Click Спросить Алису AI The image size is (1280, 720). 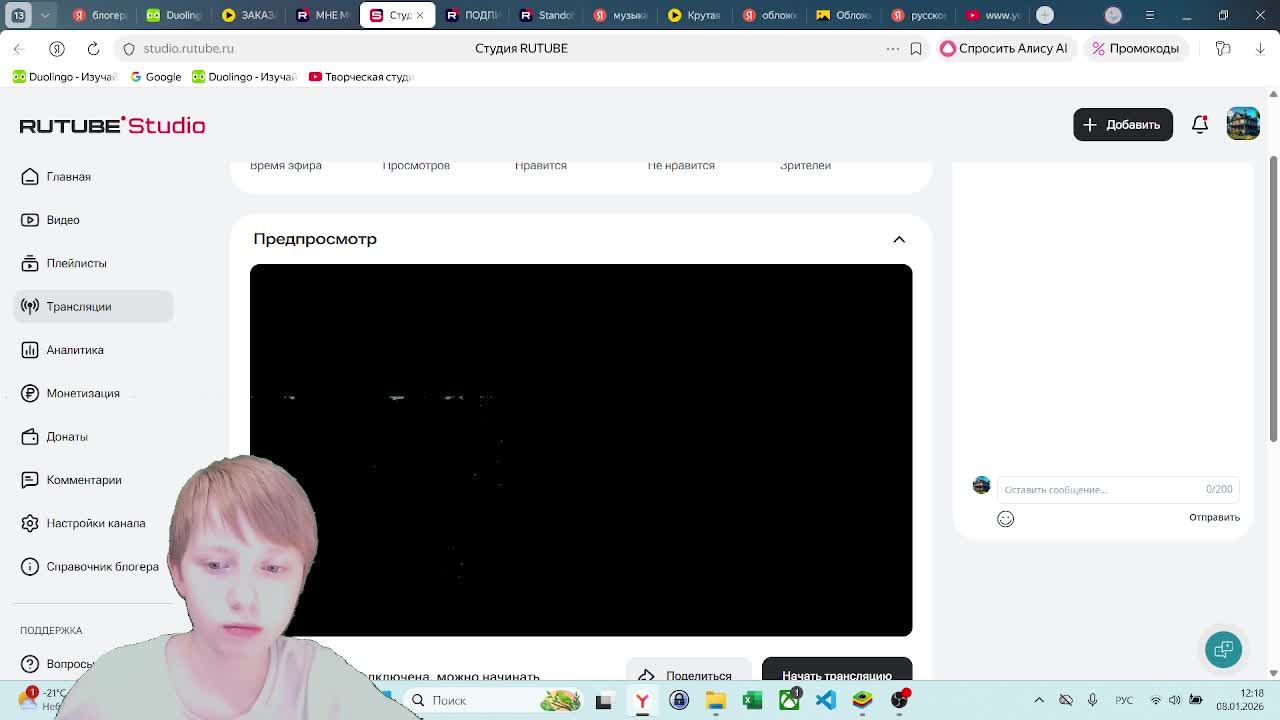tap(1004, 48)
